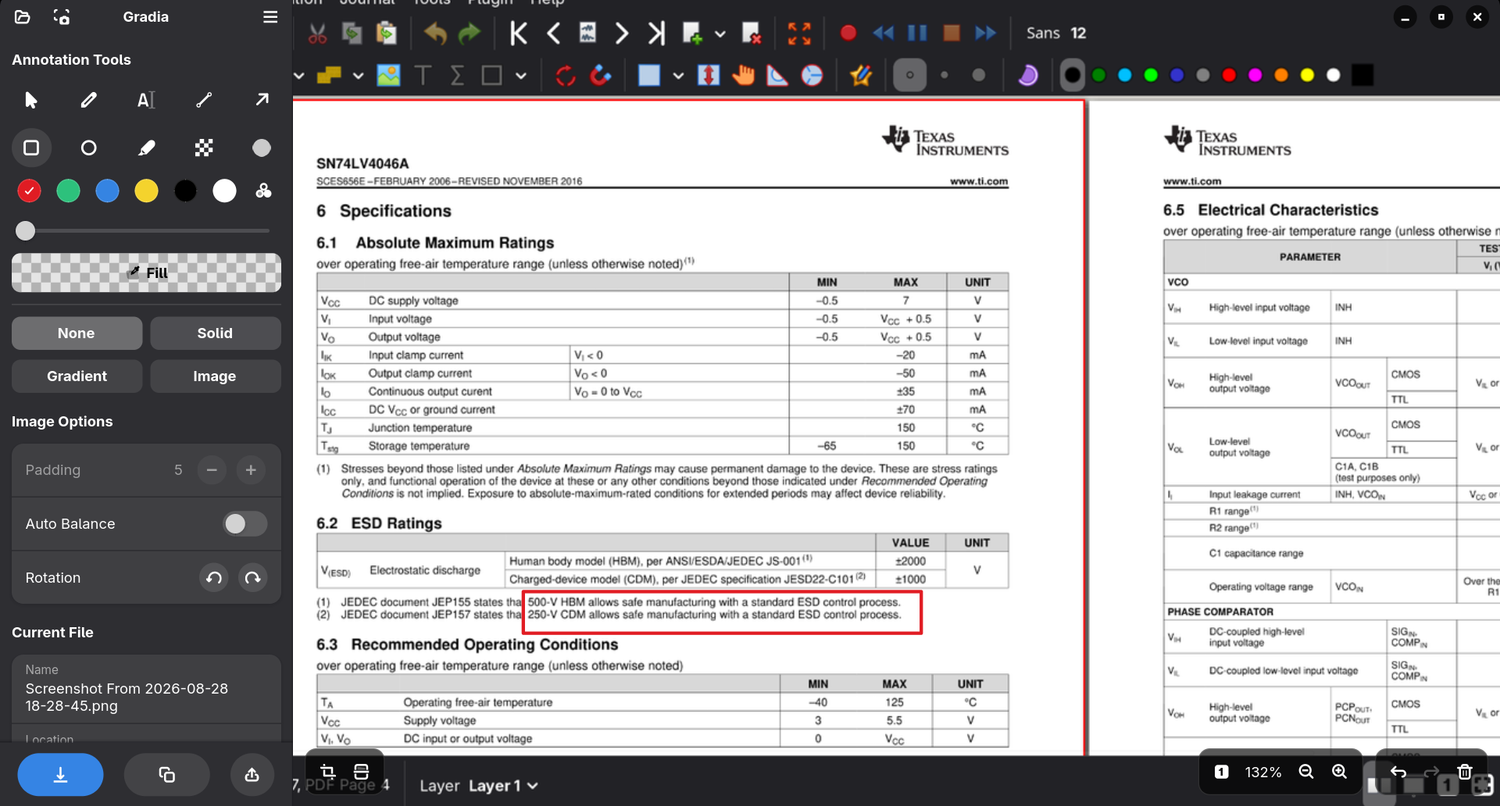Choose the pixelate censor tool
The image size is (1500, 806).
(x=204, y=148)
